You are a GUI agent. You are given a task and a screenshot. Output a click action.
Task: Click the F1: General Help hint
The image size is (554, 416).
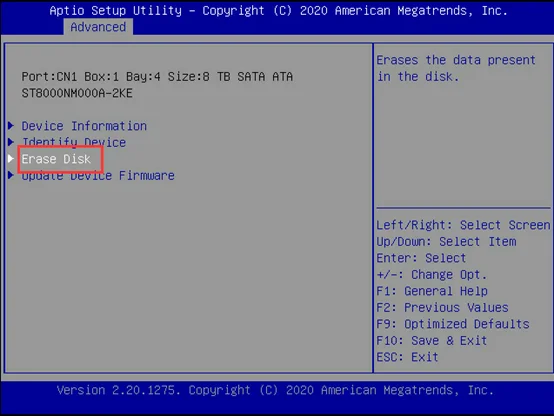click(432, 291)
